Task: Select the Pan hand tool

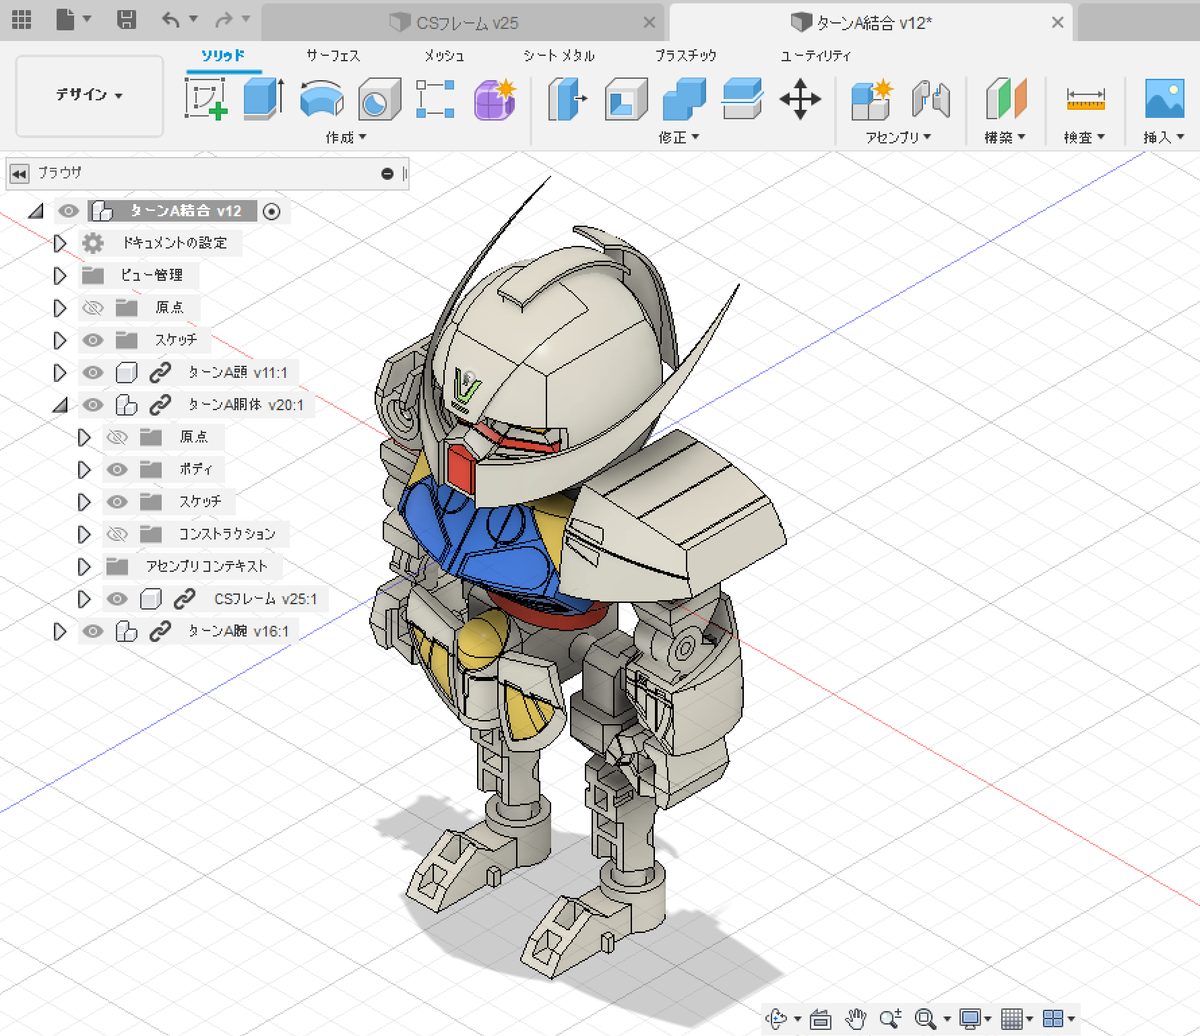Action: [x=855, y=1019]
